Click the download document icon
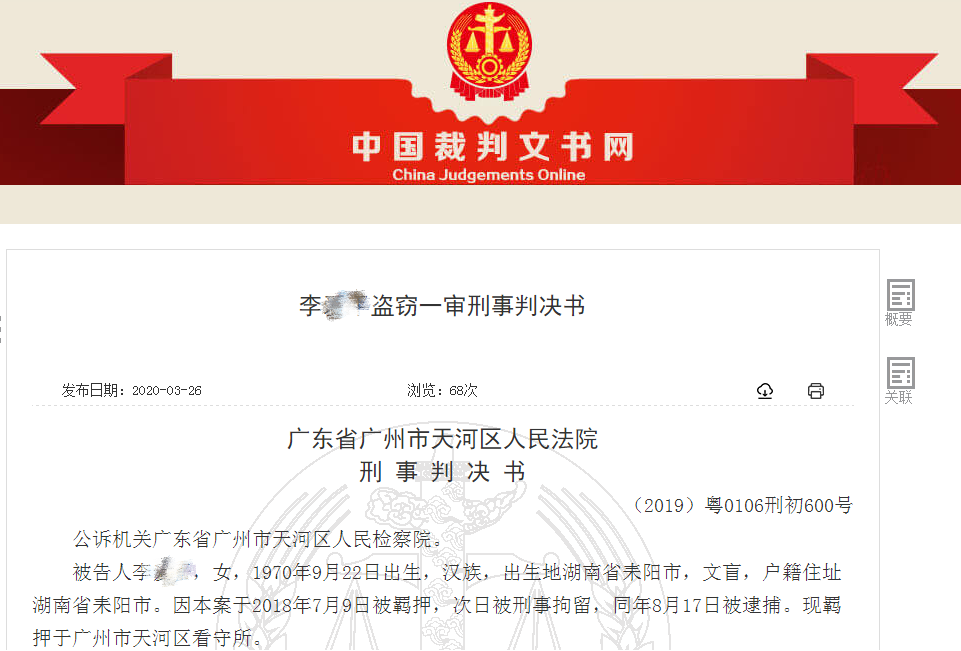Viewport: 961px width, 651px height. click(765, 390)
